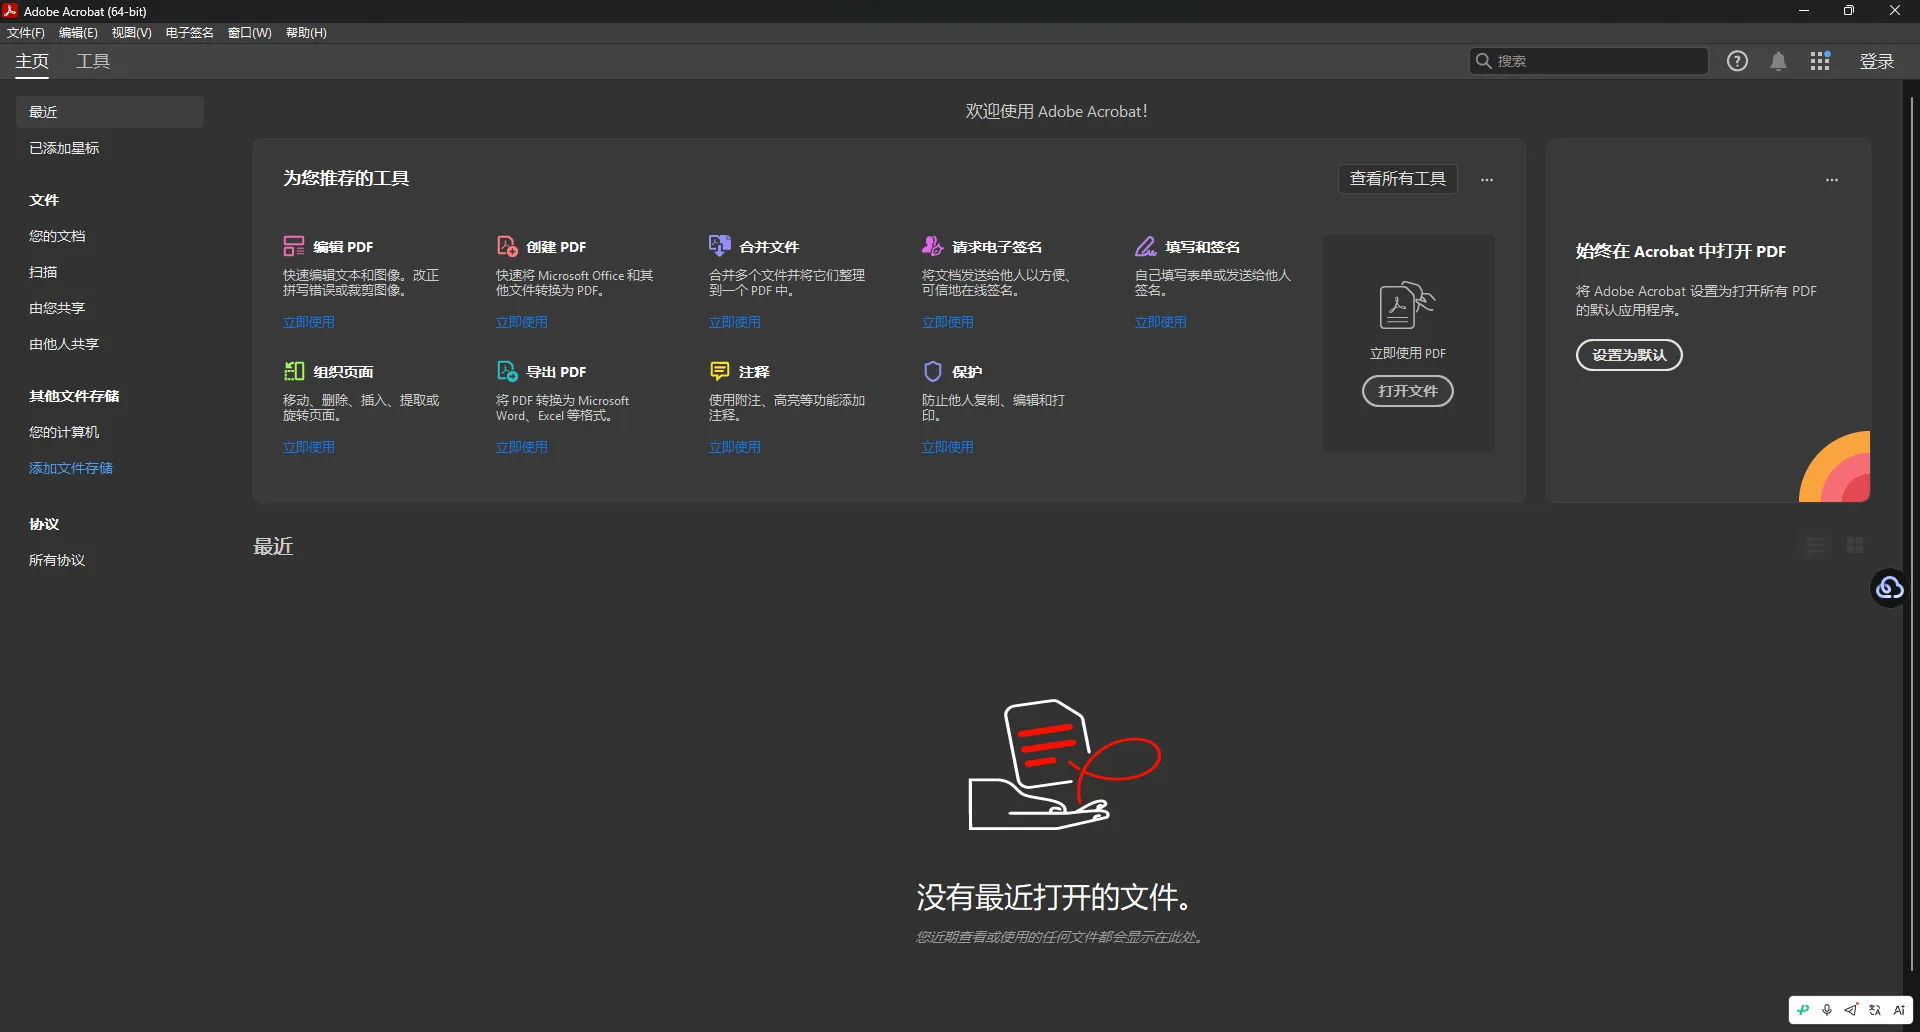This screenshot has width=1920, height=1032.
Task: Click the 打开文件 button
Action: (x=1408, y=391)
